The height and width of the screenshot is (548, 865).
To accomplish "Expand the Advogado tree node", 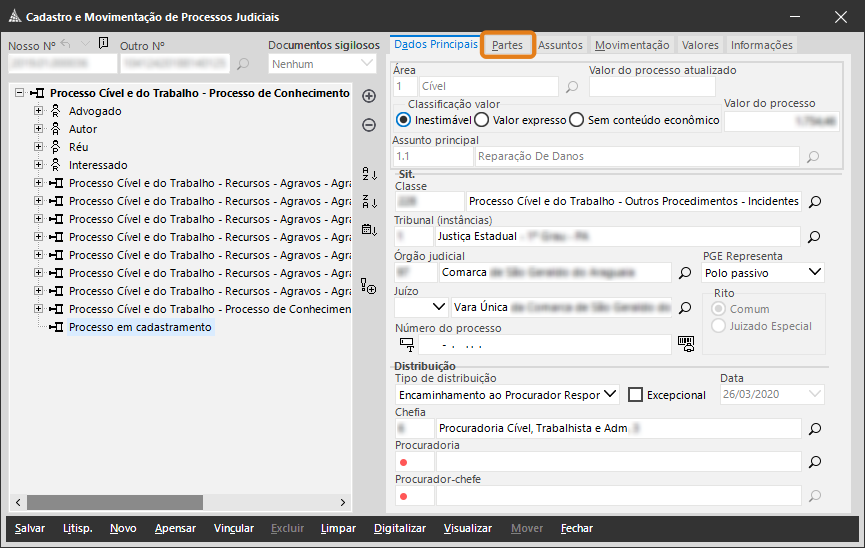I will pos(39,111).
